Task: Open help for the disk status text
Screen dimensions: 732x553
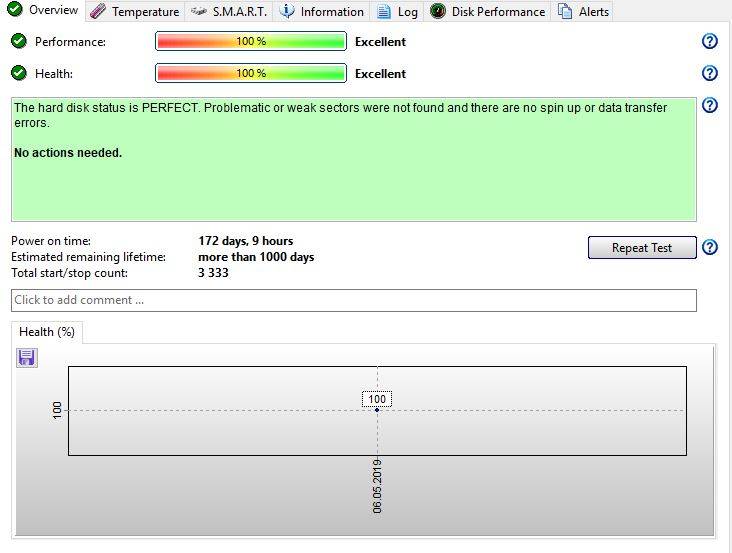Action: (710, 105)
